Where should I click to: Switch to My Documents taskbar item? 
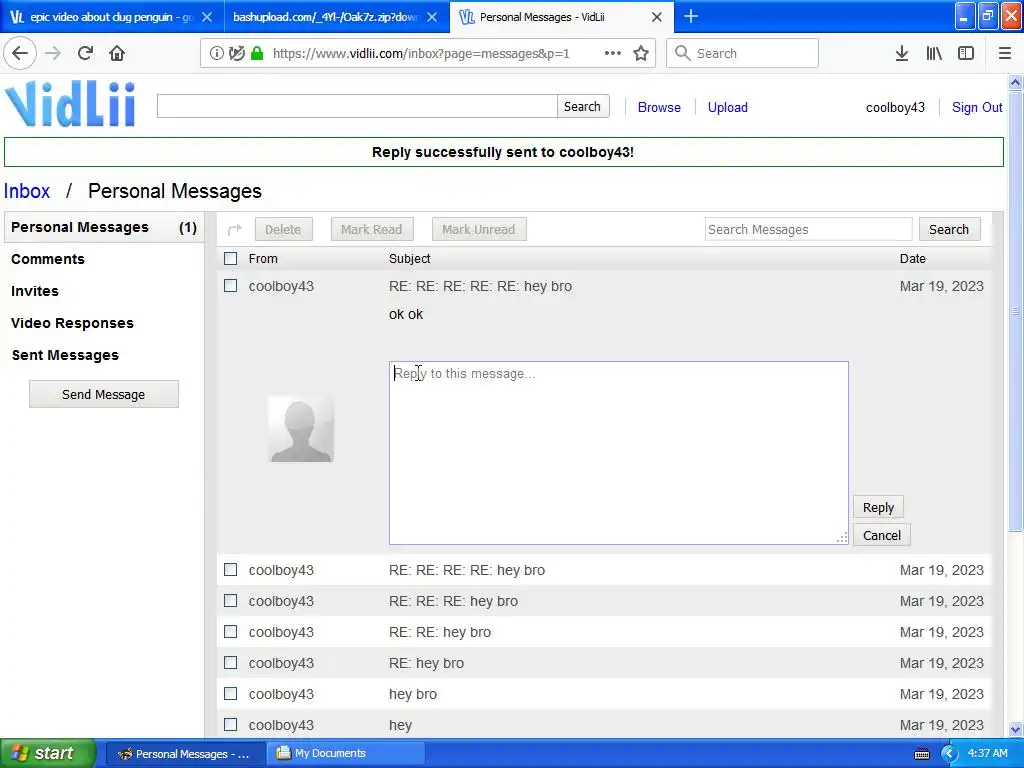coord(345,753)
